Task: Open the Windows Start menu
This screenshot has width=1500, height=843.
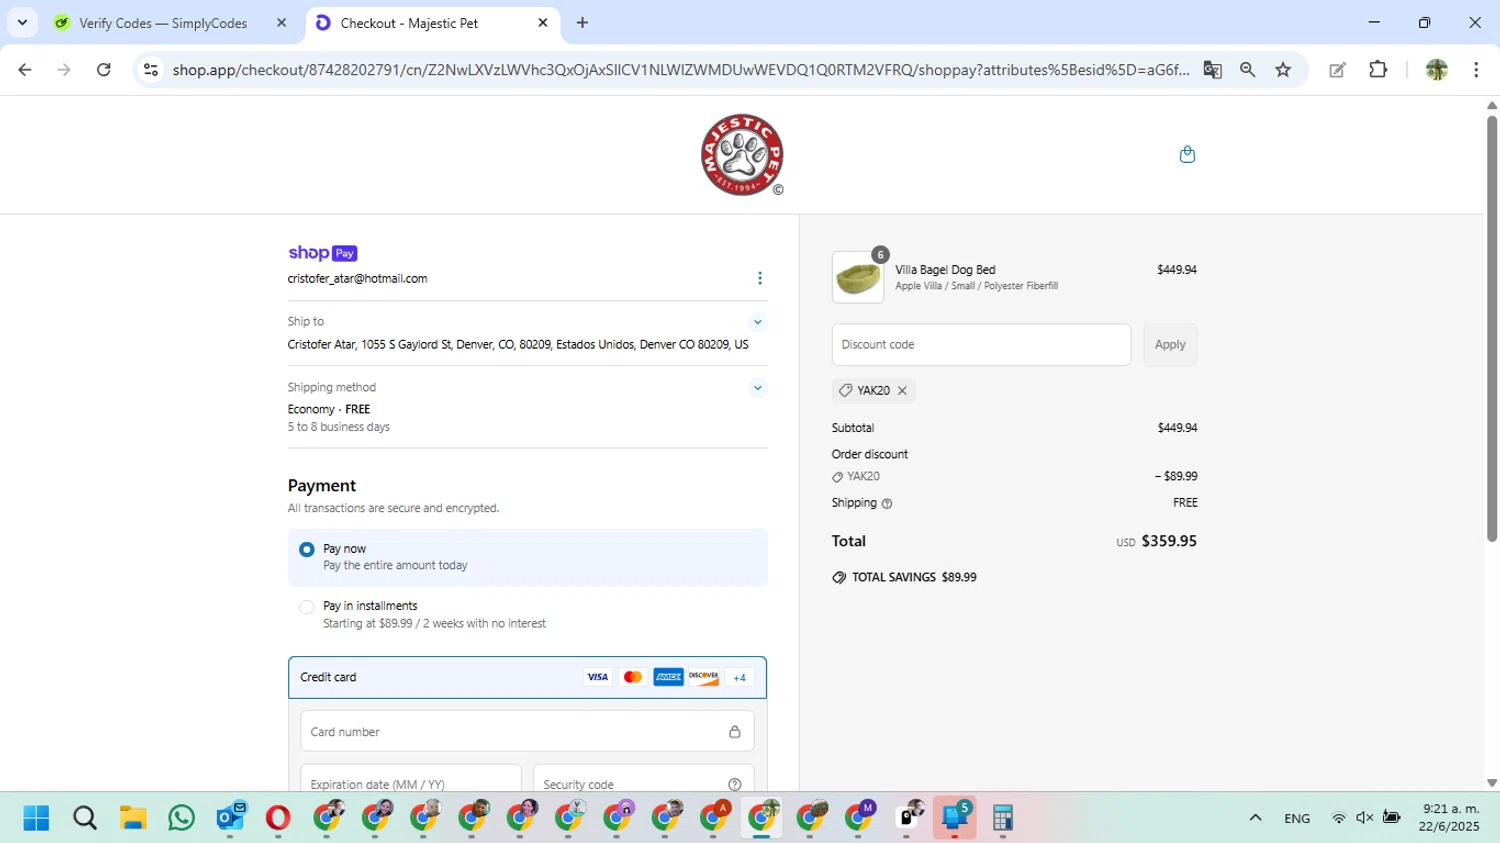Action: (36, 818)
